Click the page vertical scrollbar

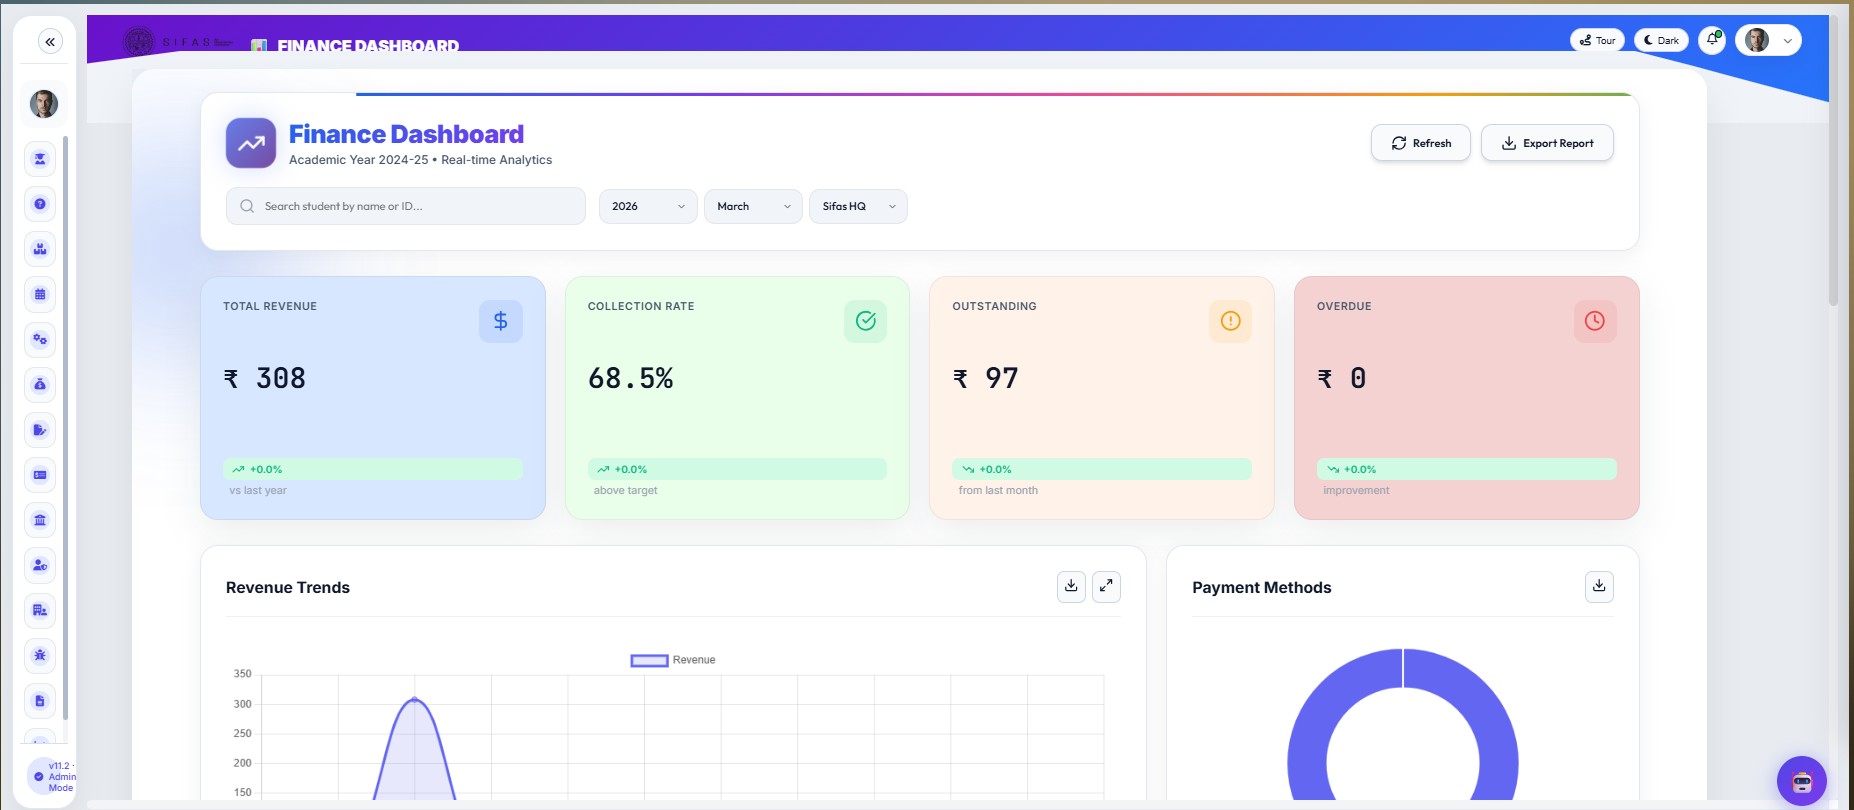(1833, 160)
